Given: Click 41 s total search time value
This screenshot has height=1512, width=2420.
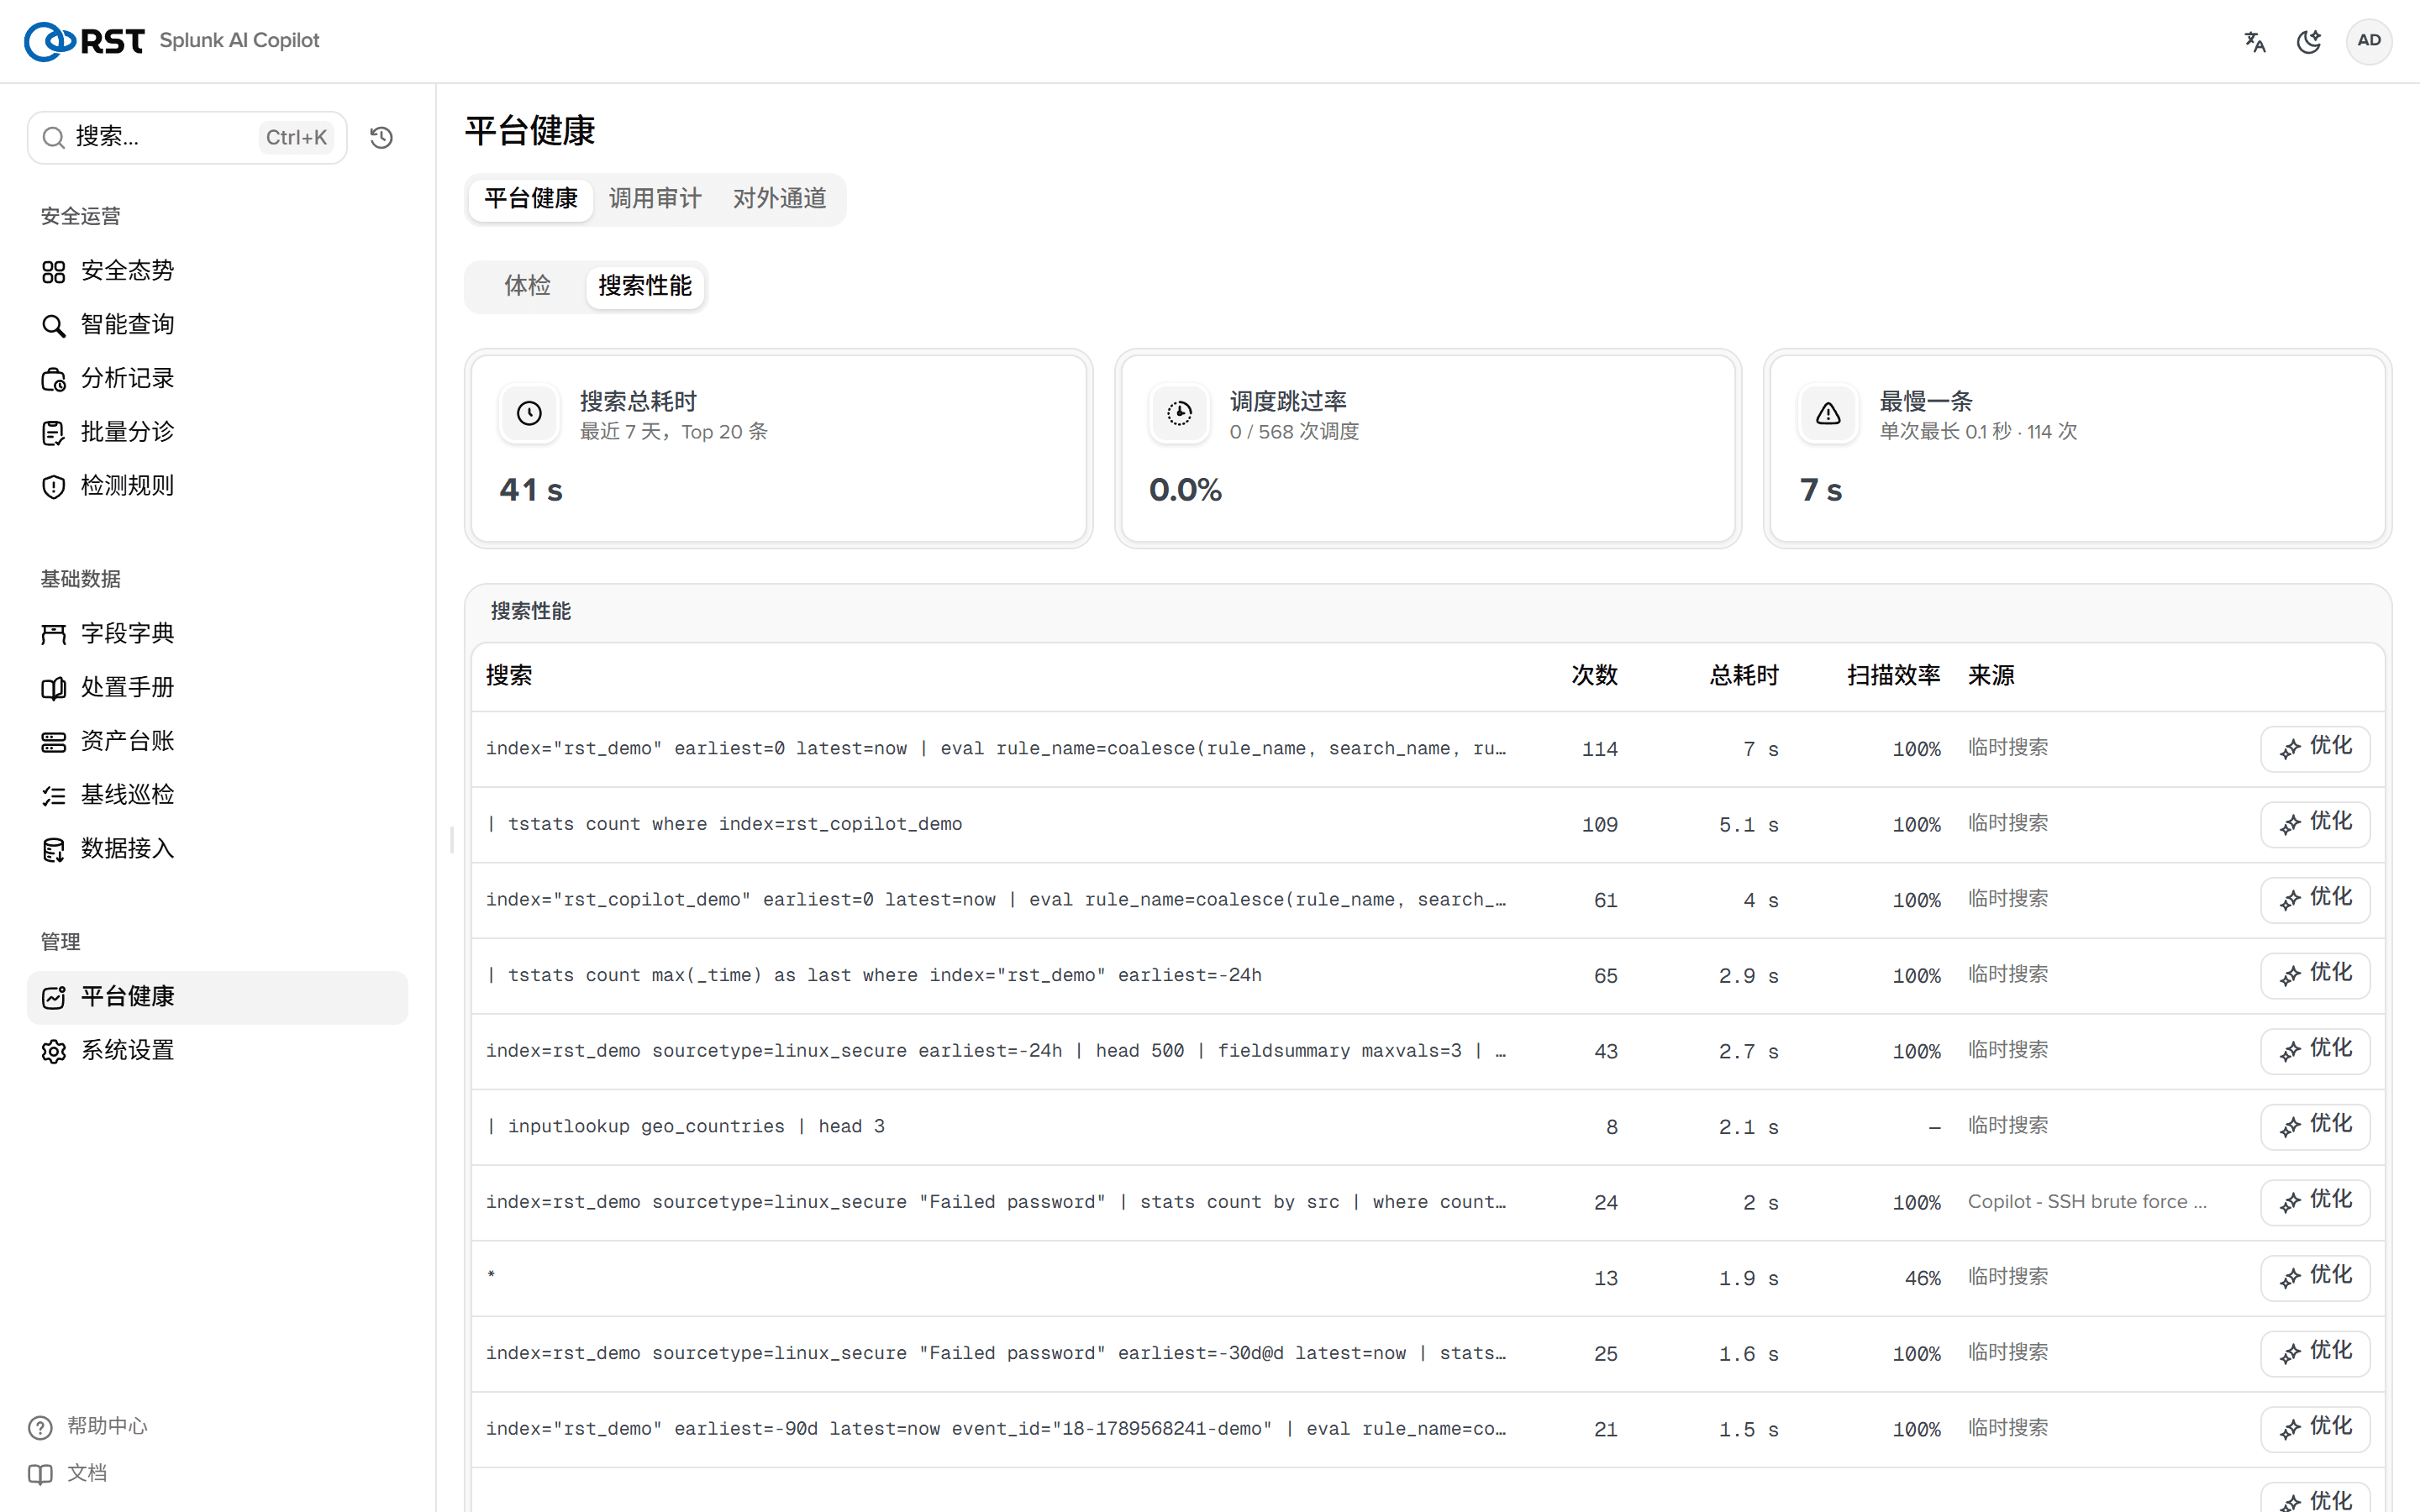Looking at the screenshot, I should [531, 490].
